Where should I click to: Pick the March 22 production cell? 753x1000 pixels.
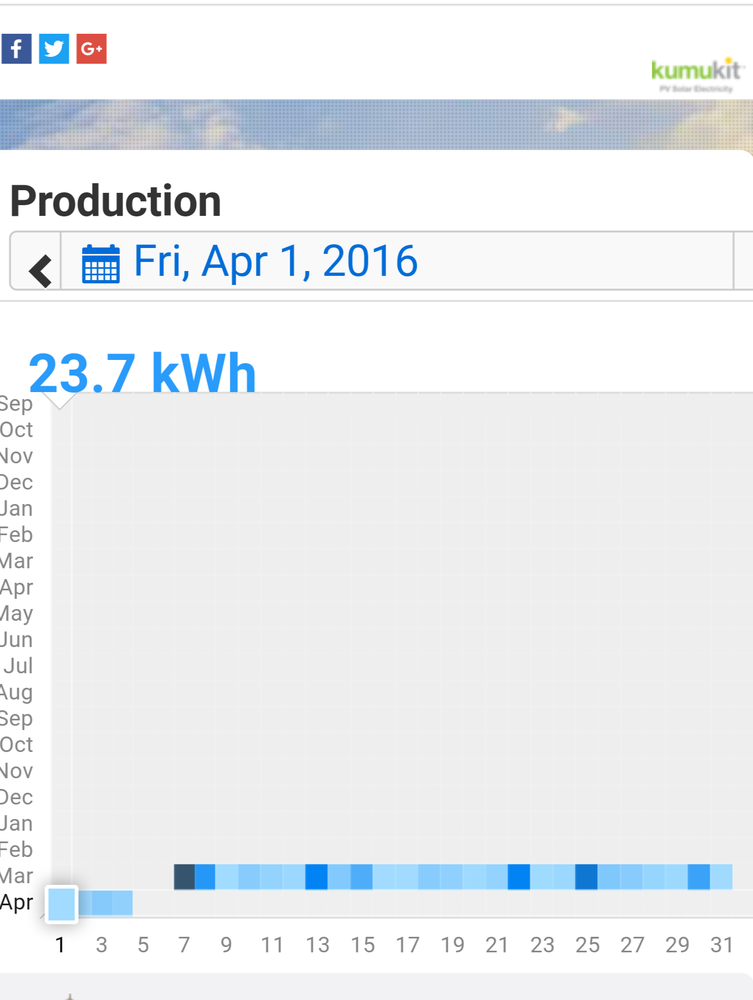point(519,877)
